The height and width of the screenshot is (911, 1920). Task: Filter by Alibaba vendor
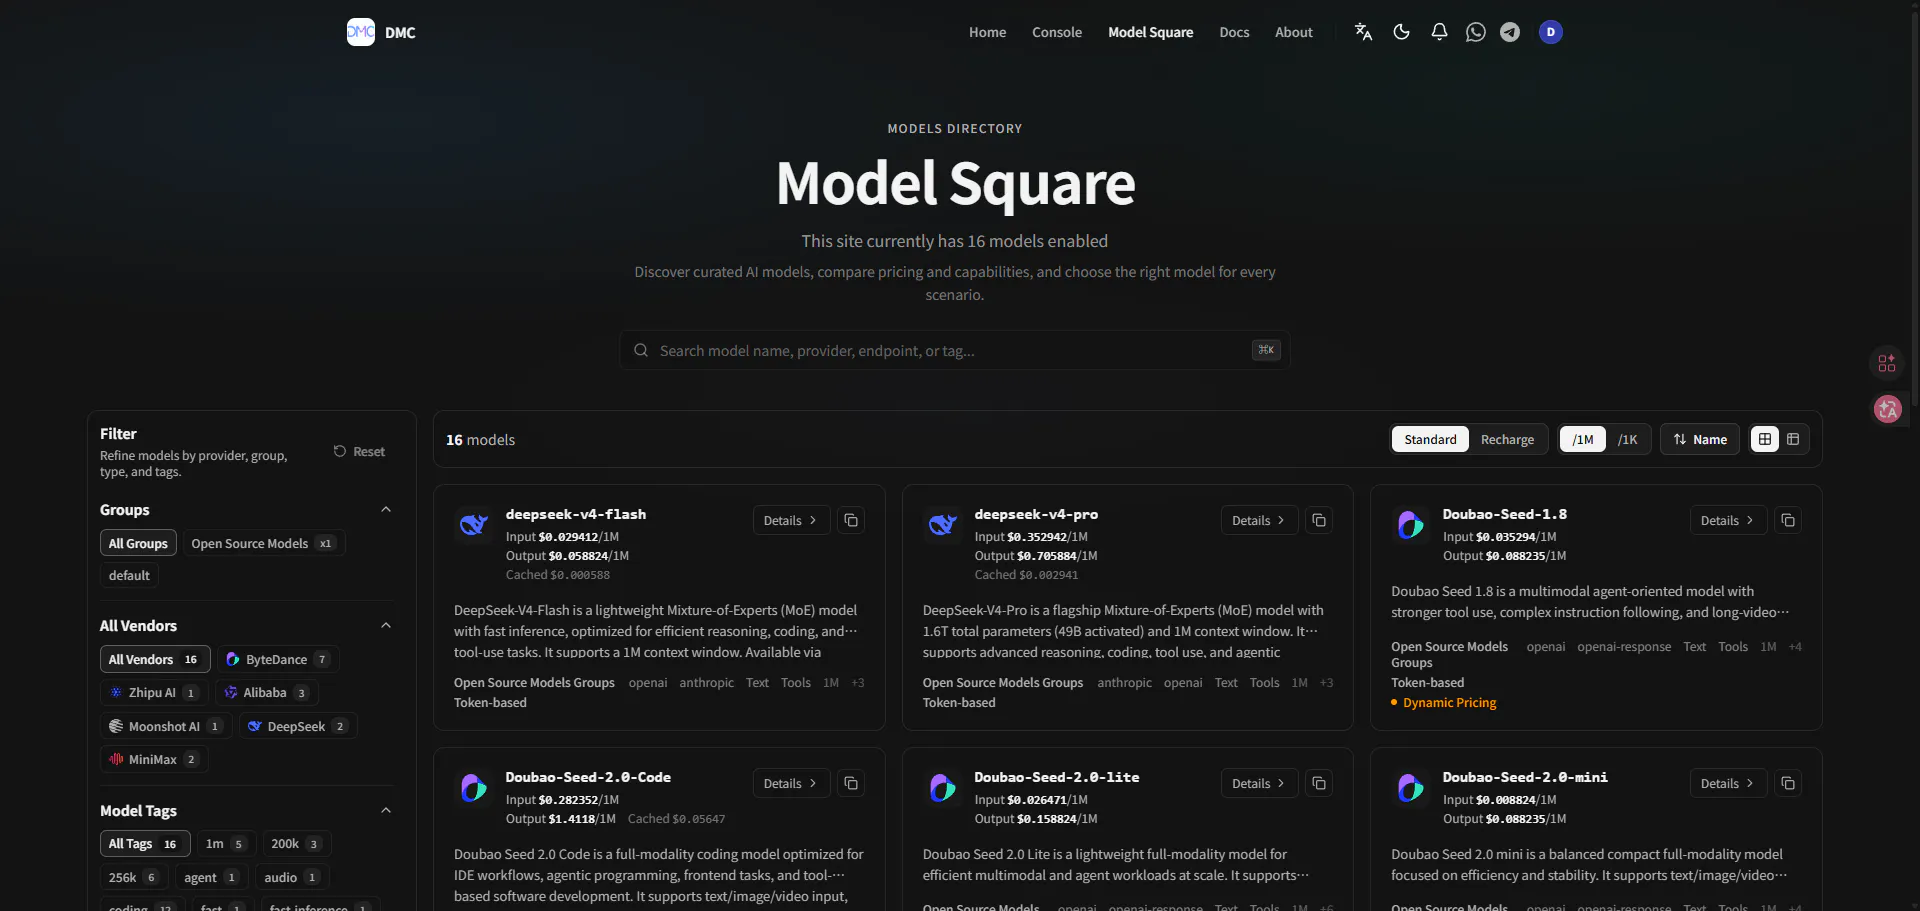coord(267,692)
